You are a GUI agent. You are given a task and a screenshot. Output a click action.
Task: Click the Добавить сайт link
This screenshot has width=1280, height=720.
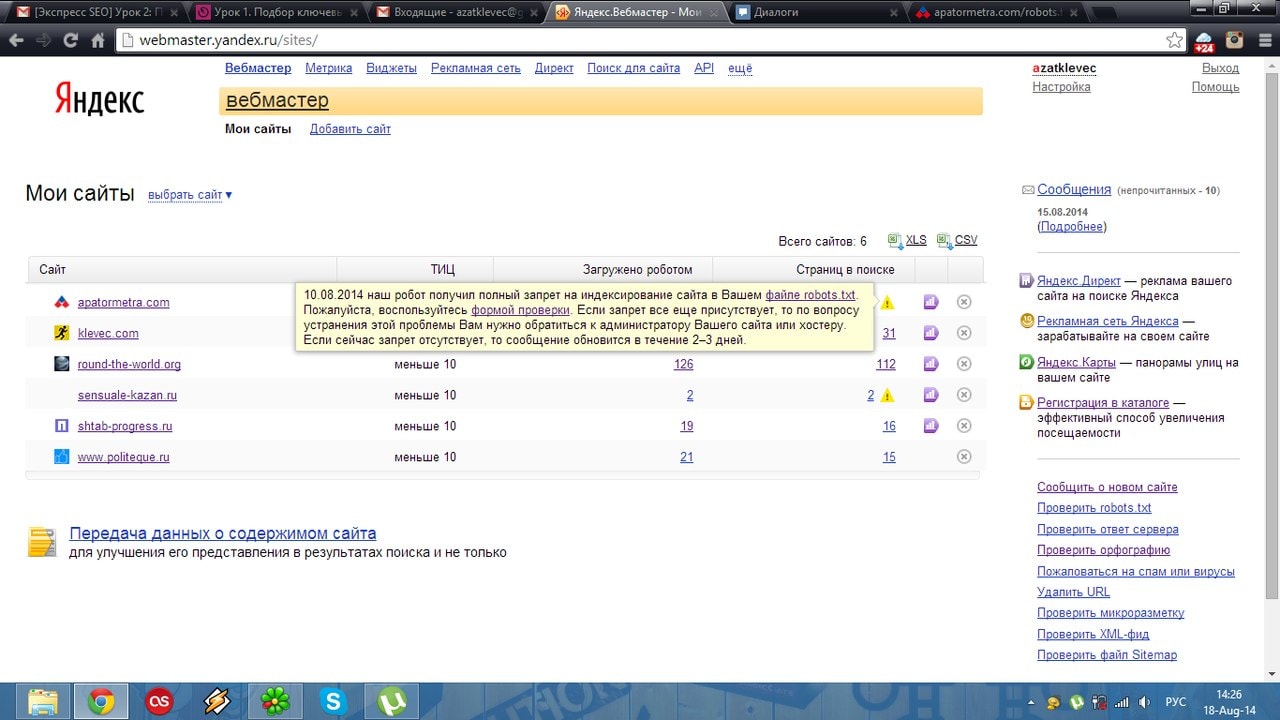(x=350, y=129)
